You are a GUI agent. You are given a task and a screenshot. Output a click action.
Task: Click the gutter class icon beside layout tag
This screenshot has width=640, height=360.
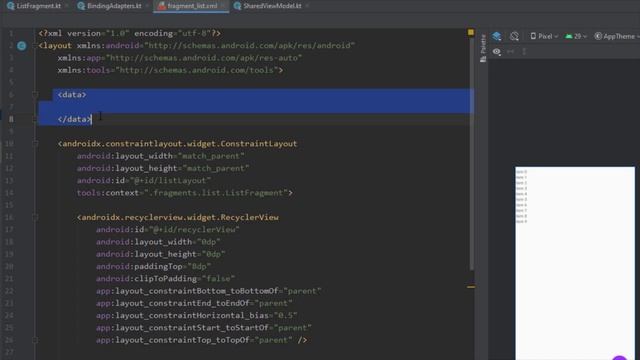tap(22, 46)
